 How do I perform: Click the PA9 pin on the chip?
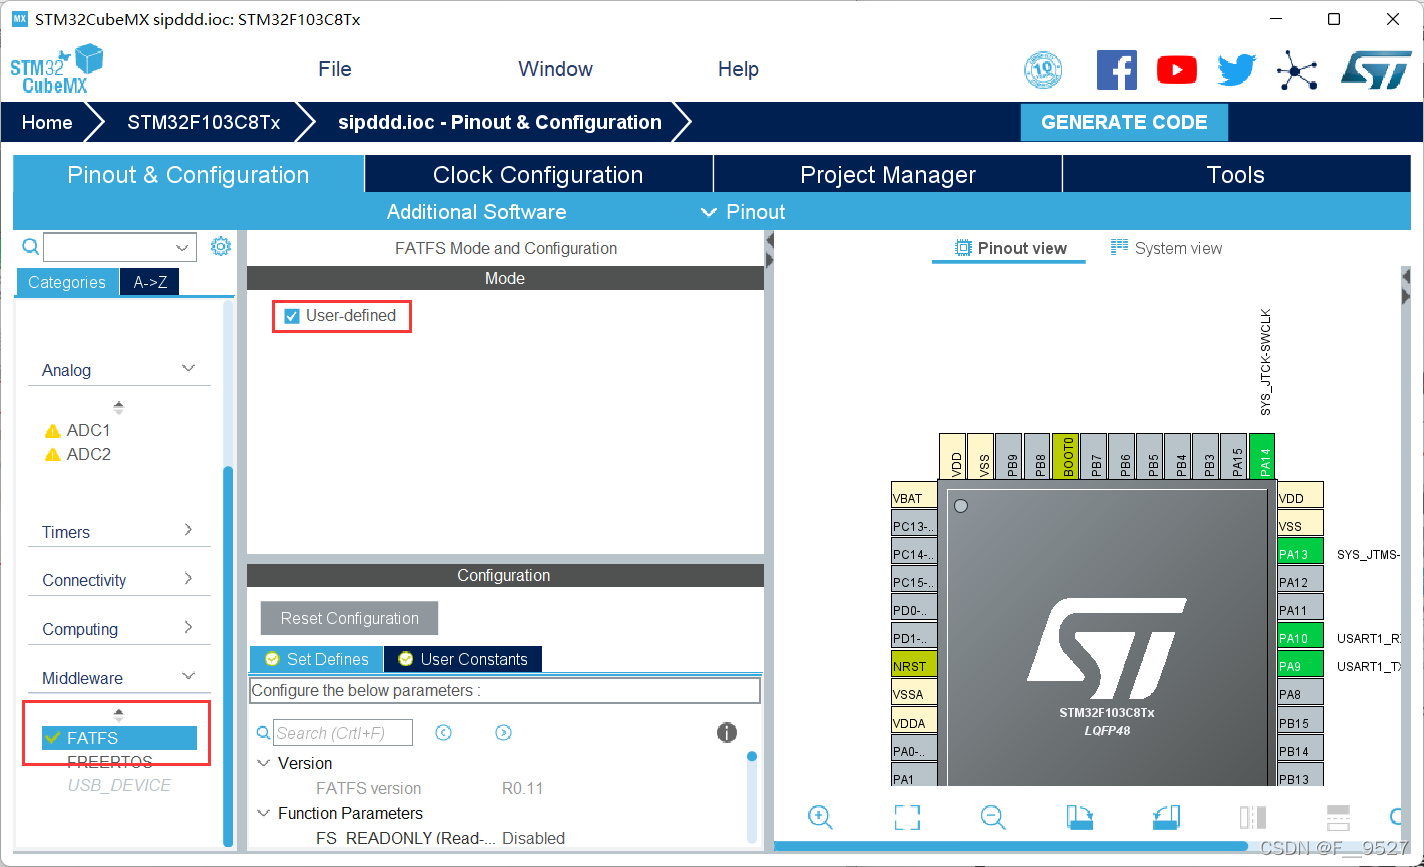click(x=1300, y=666)
